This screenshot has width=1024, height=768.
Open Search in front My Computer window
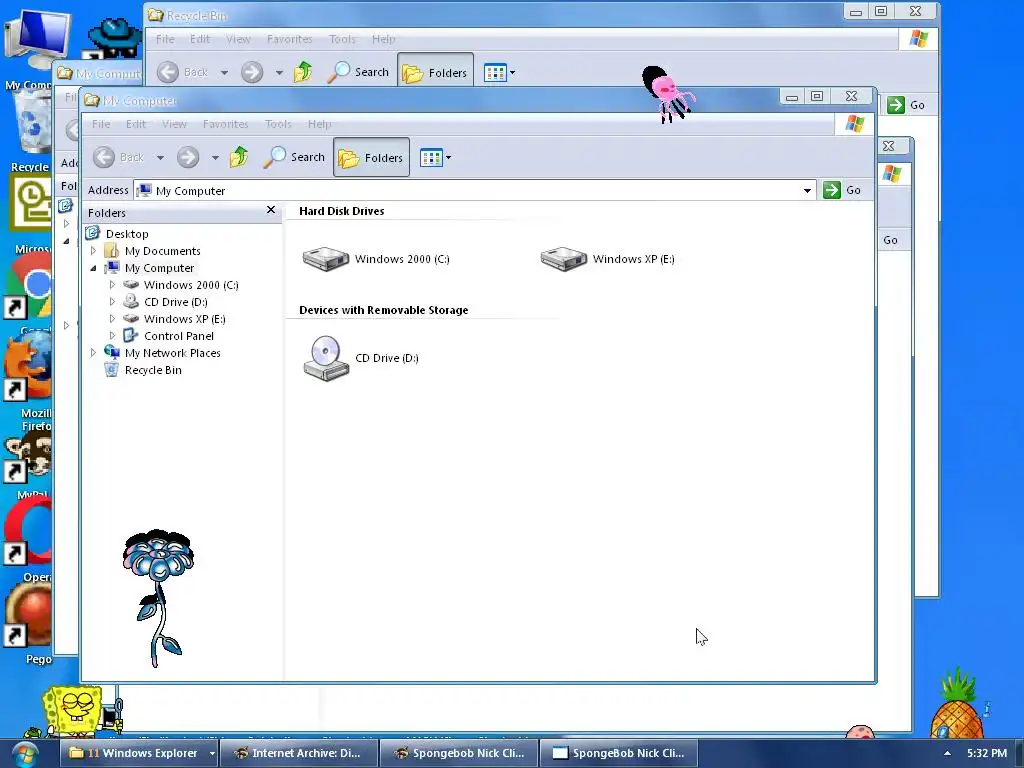[295, 157]
